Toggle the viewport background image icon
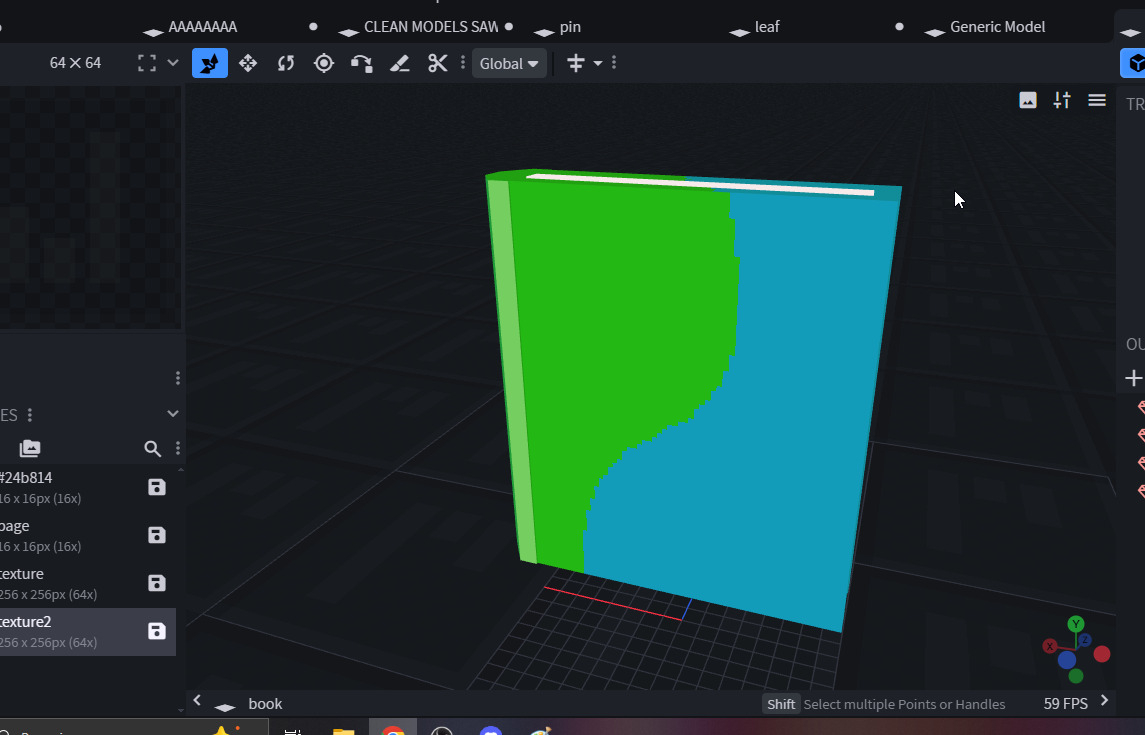Image resolution: width=1145 pixels, height=735 pixels. coord(1028,100)
